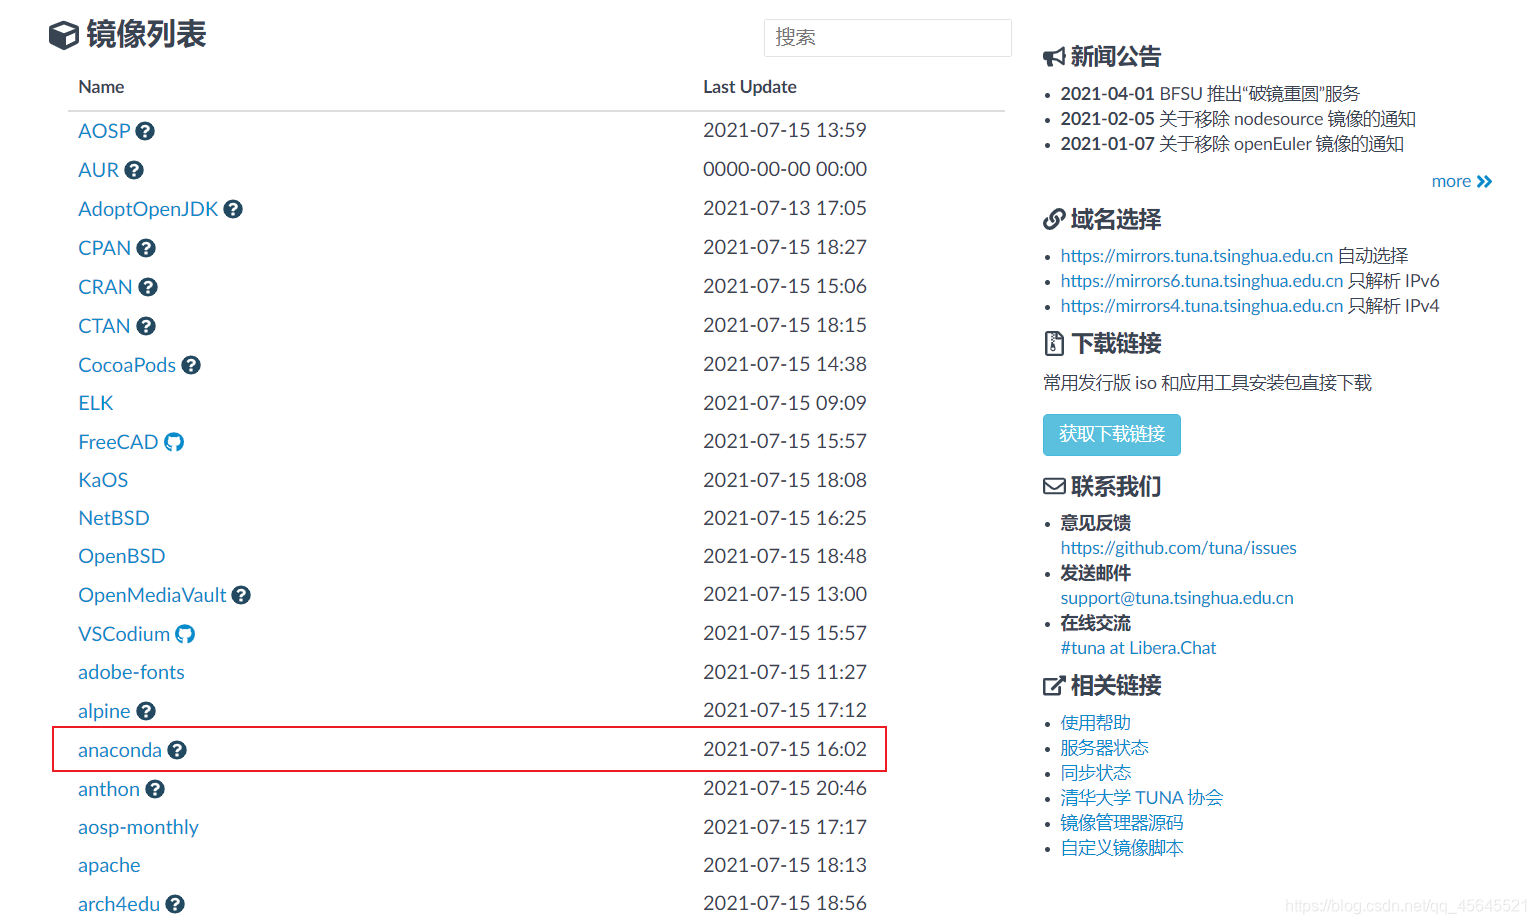The image size is (1536, 924).
Task: View more news via the more link
Action: pos(1462,181)
